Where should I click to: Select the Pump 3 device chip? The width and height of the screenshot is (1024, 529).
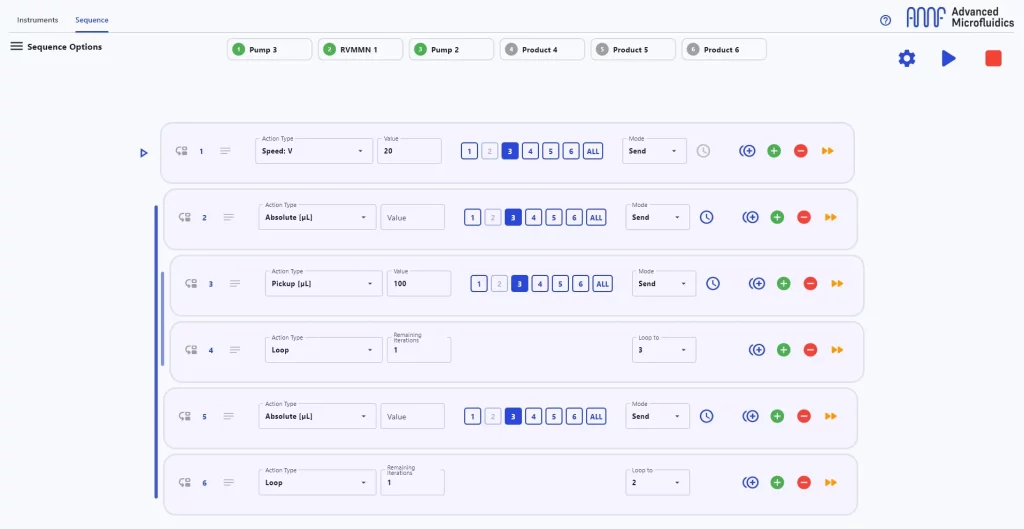(x=269, y=50)
